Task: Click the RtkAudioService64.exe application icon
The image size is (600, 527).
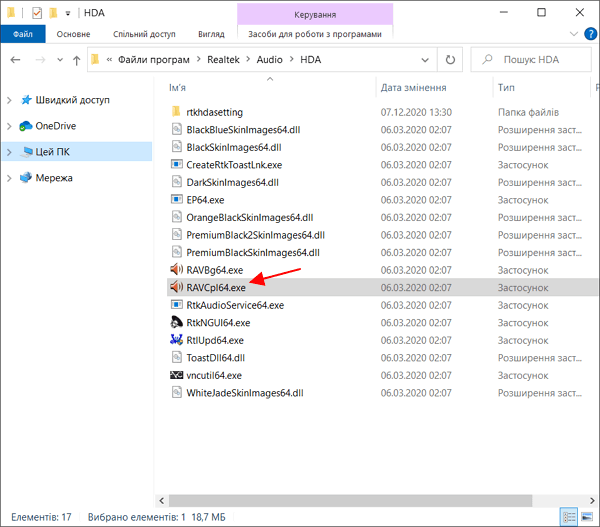Action: click(176, 305)
